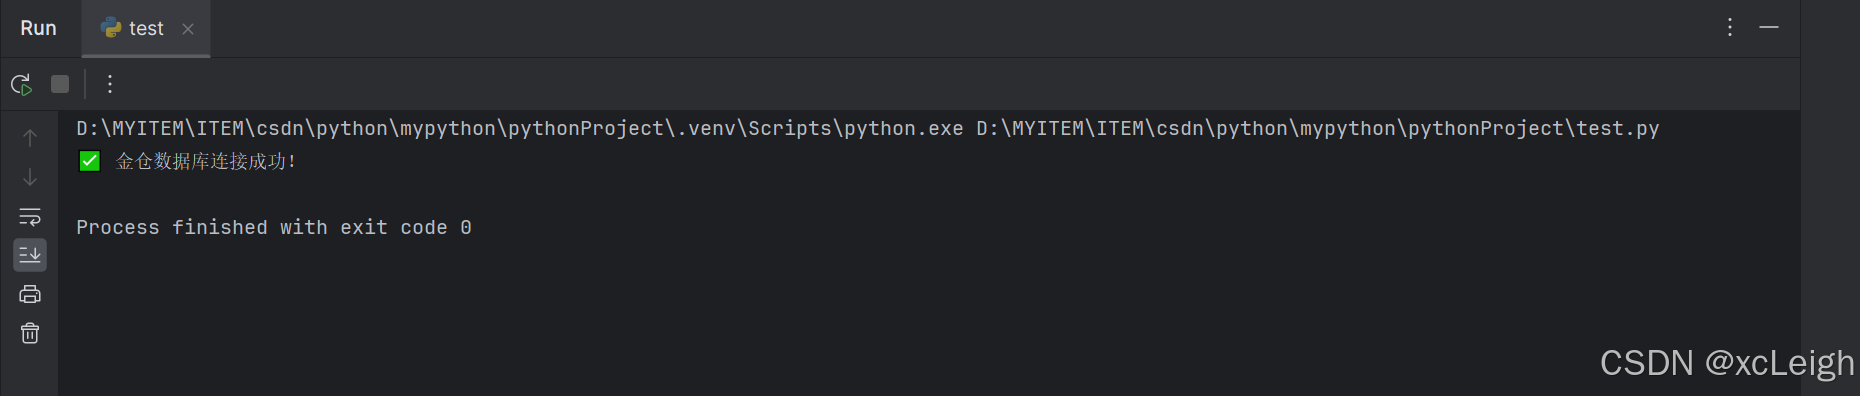
Task: Open Run tool window options menu
Action: [x=1730, y=27]
